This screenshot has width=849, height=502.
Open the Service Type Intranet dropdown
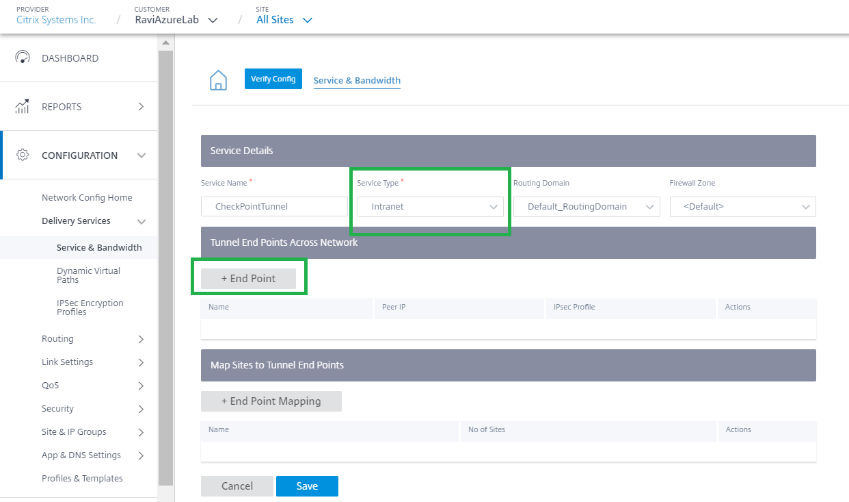click(430, 206)
